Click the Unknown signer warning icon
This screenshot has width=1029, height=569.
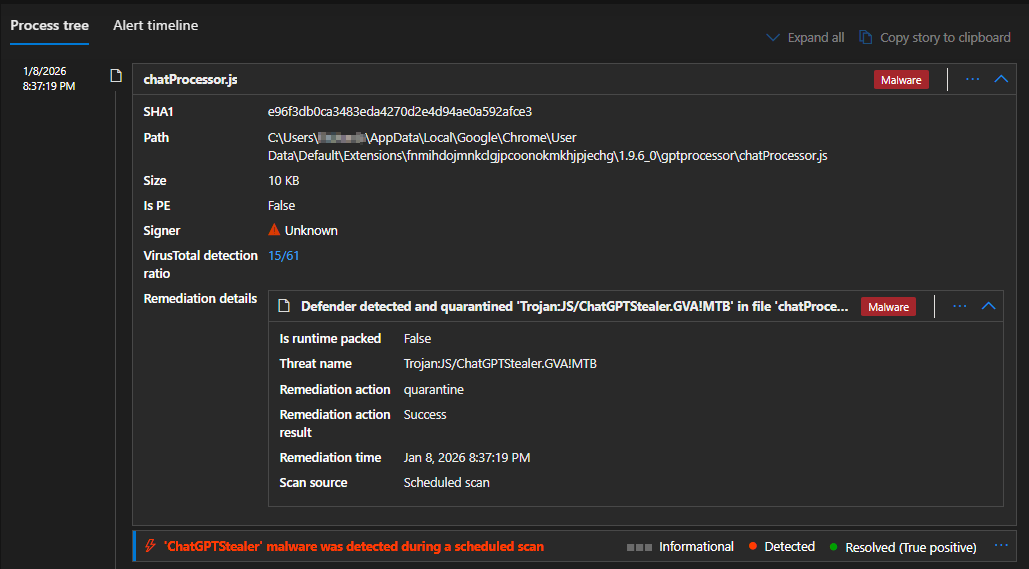coord(274,230)
